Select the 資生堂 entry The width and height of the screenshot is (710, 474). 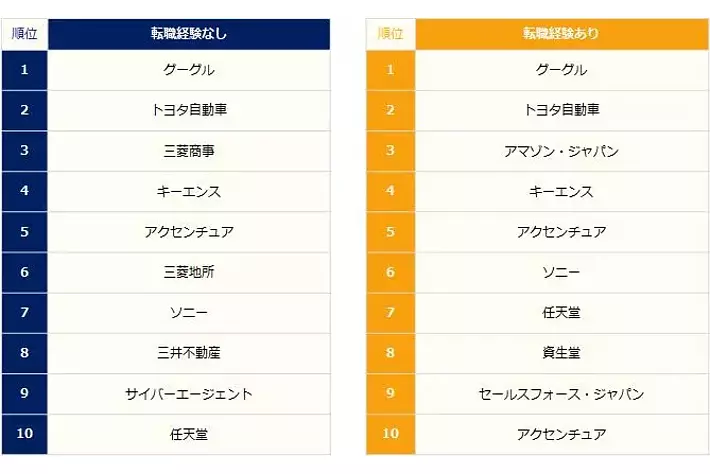point(560,353)
